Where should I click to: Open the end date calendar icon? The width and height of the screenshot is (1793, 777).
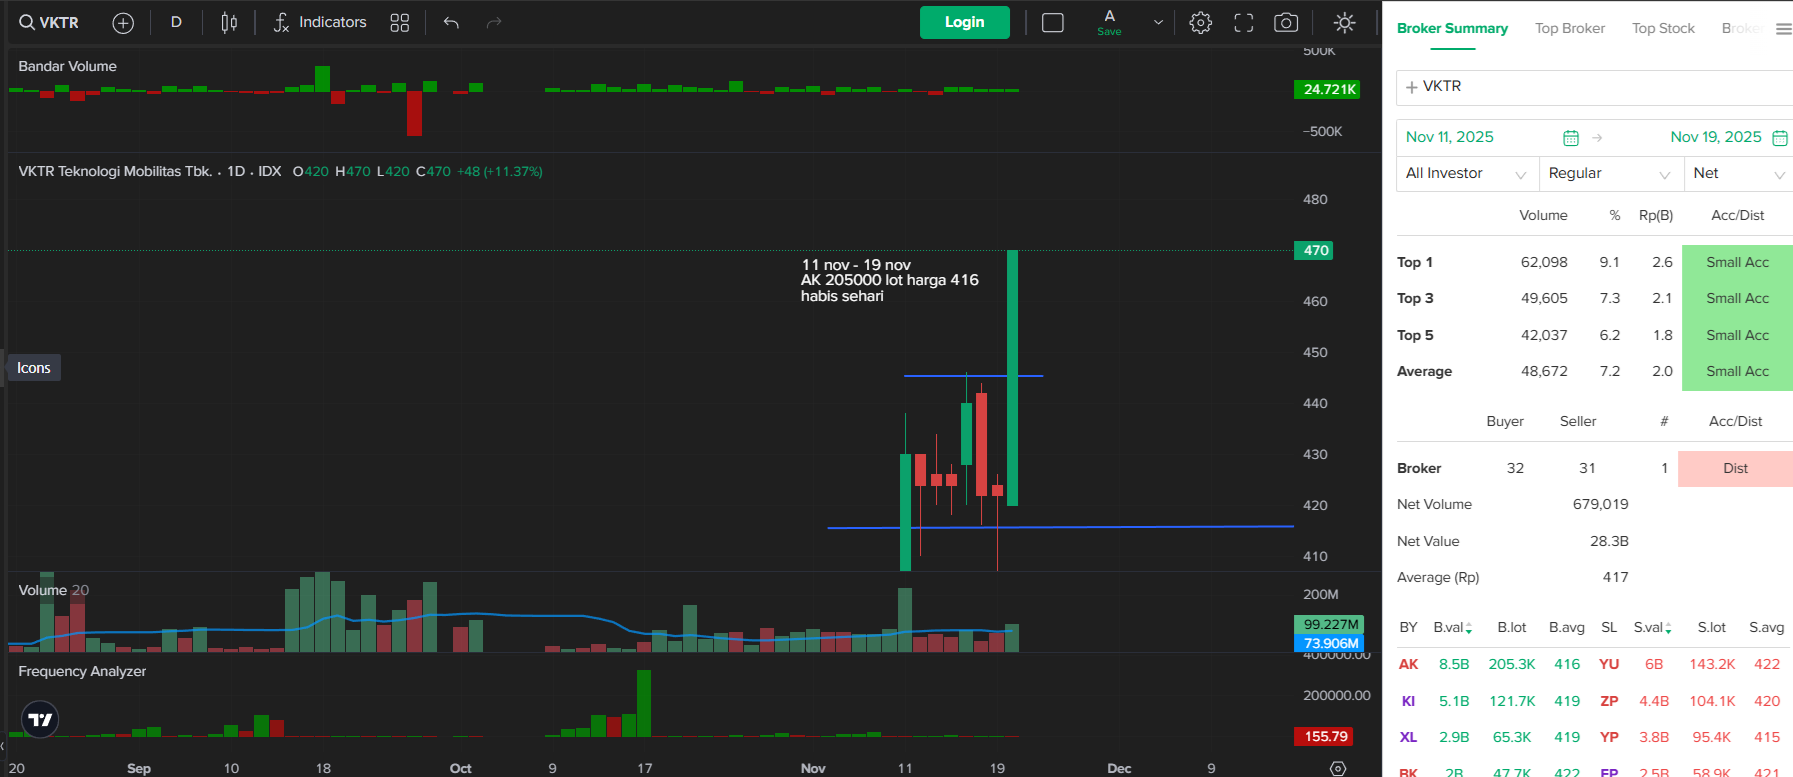(1780, 138)
